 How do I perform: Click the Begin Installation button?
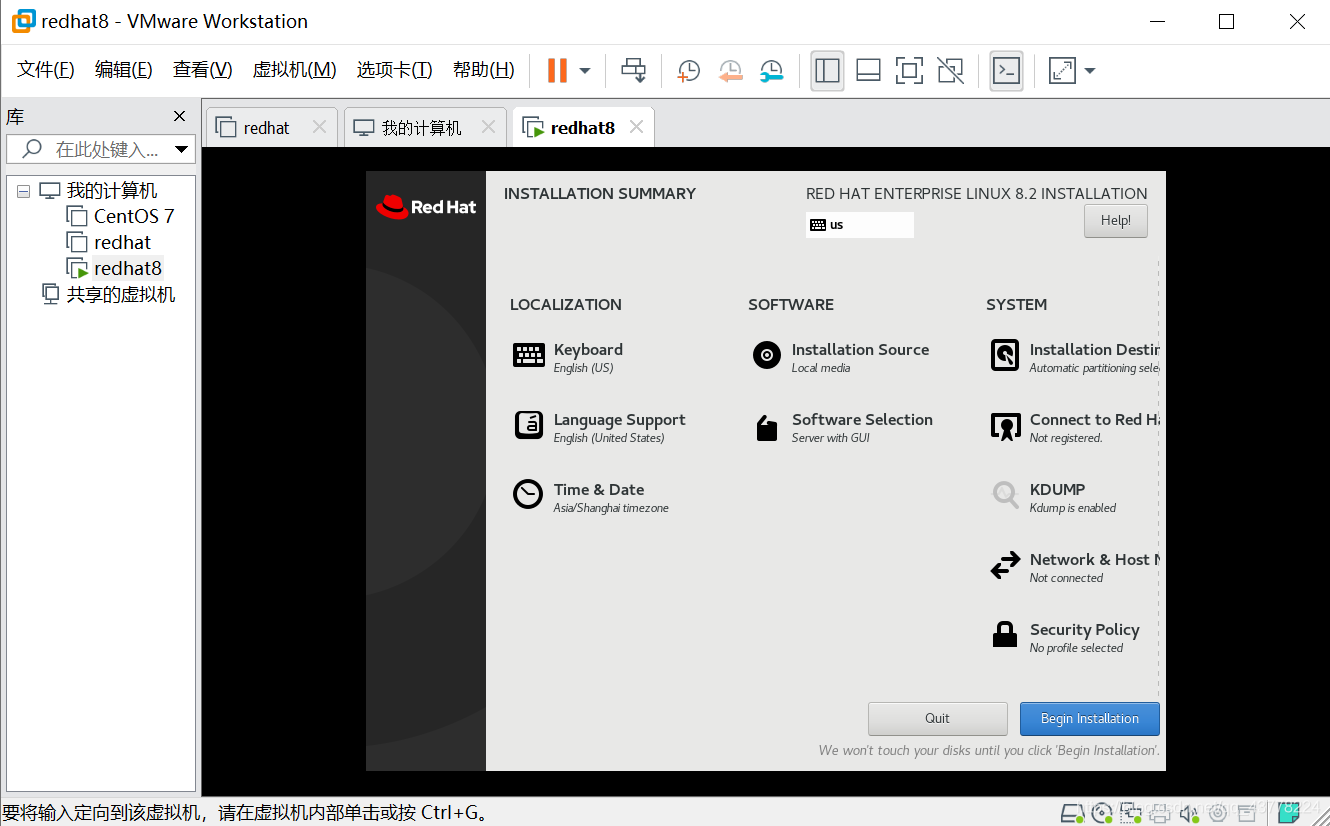(x=1090, y=718)
